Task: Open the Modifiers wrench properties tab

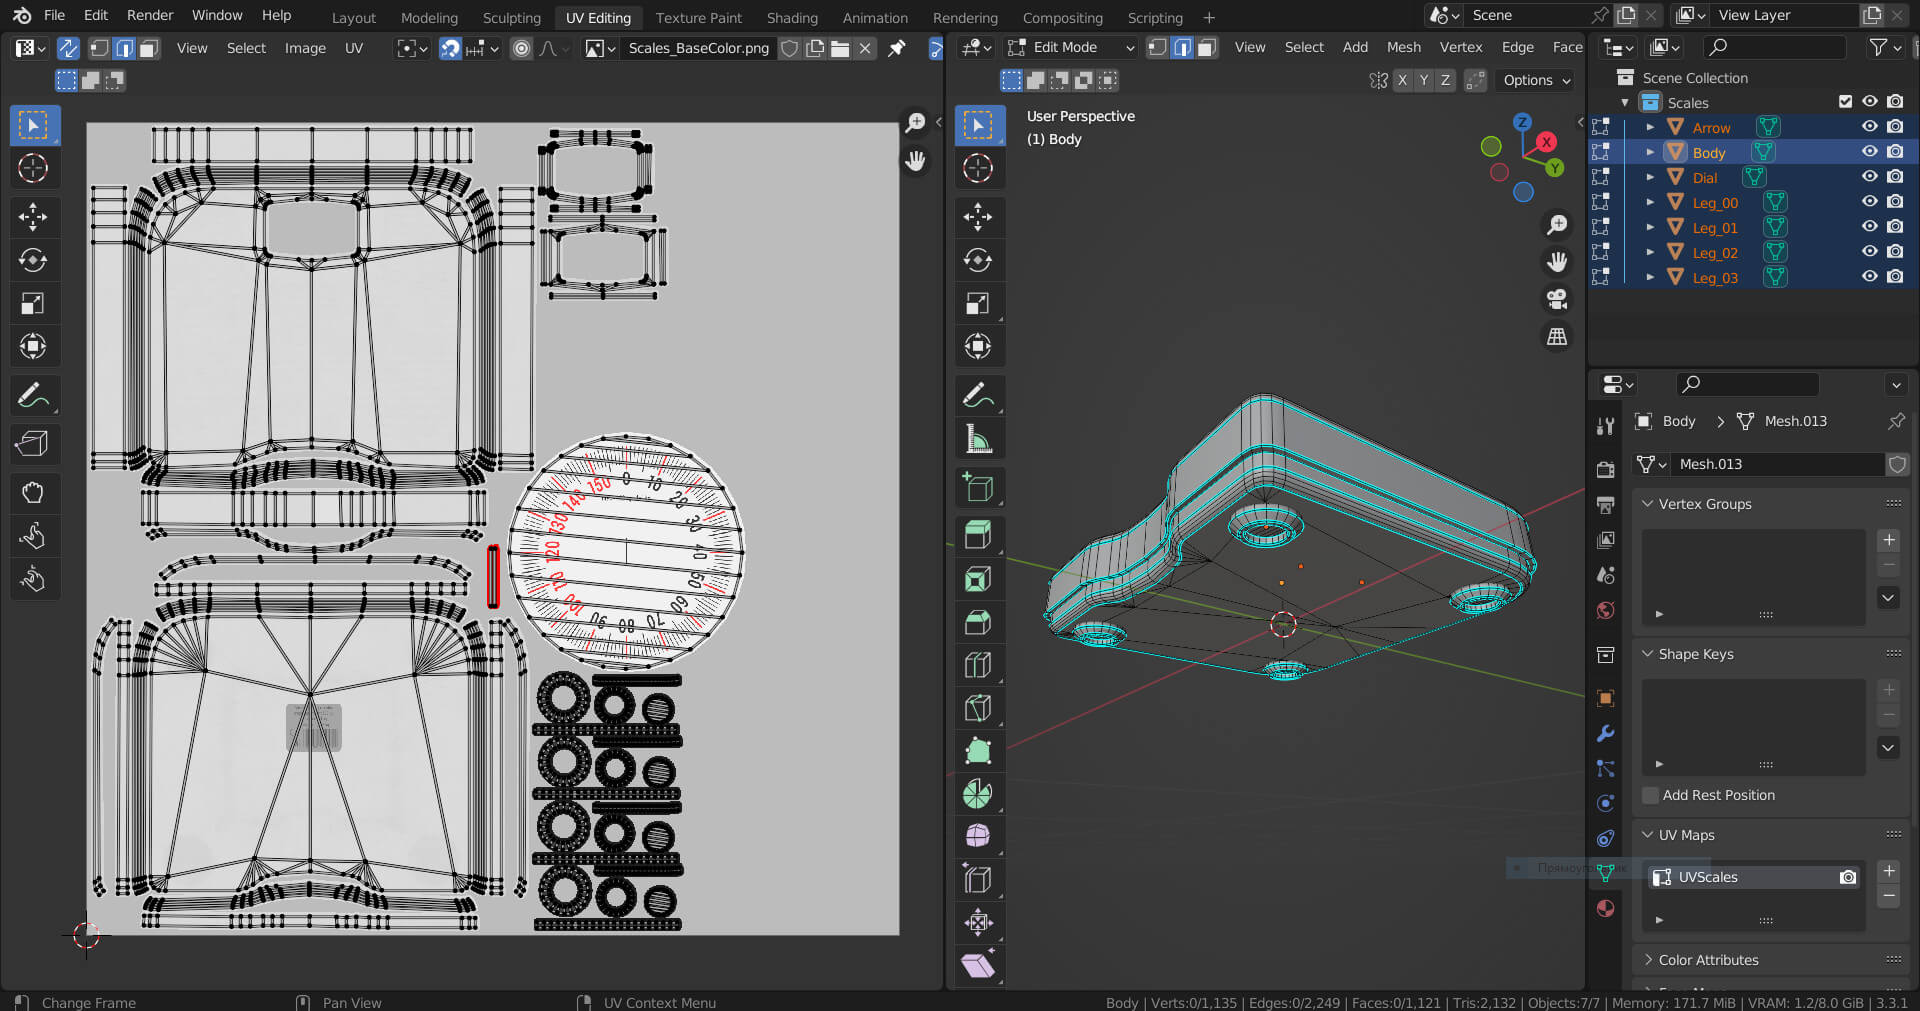Action: tap(1606, 733)
